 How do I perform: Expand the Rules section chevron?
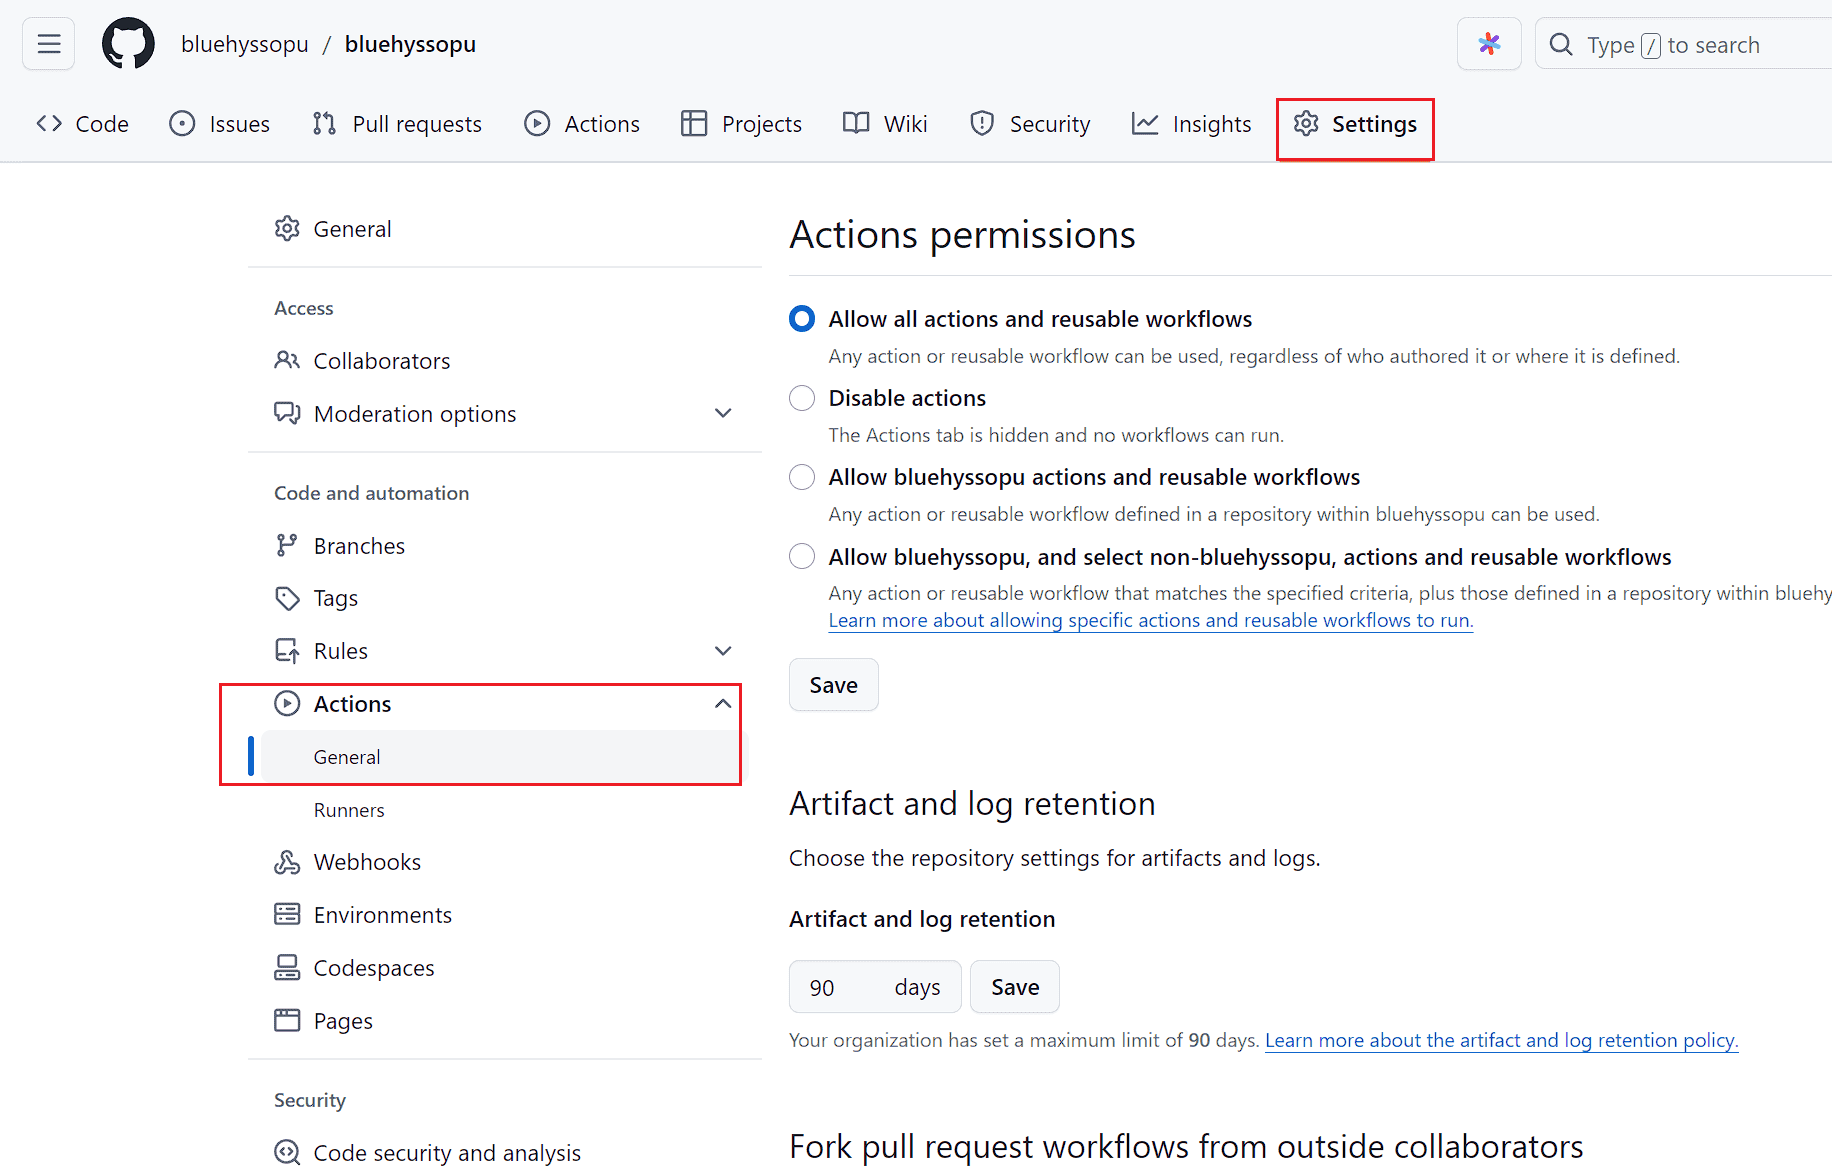click(723, 651)
